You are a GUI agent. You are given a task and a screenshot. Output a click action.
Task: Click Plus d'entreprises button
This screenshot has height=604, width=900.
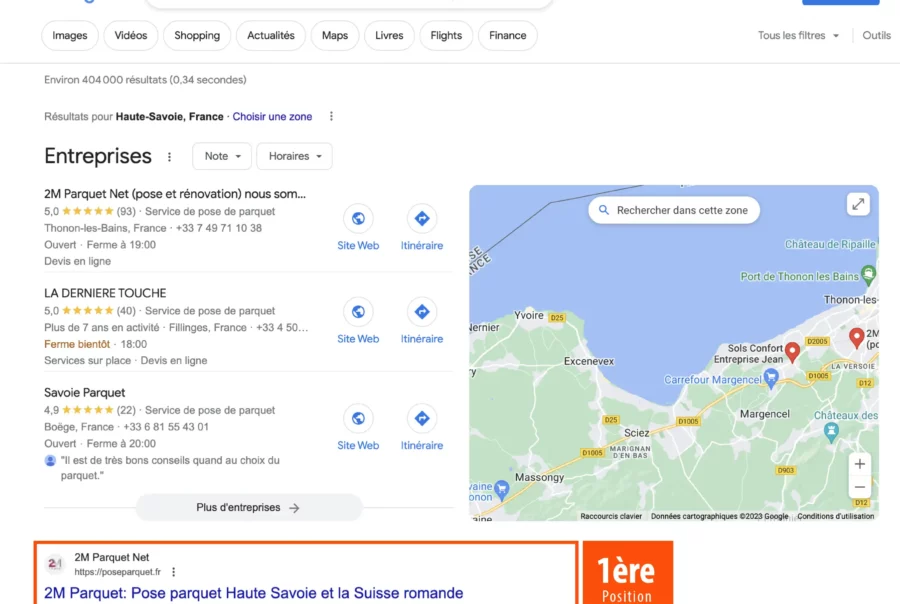[249, 508]
